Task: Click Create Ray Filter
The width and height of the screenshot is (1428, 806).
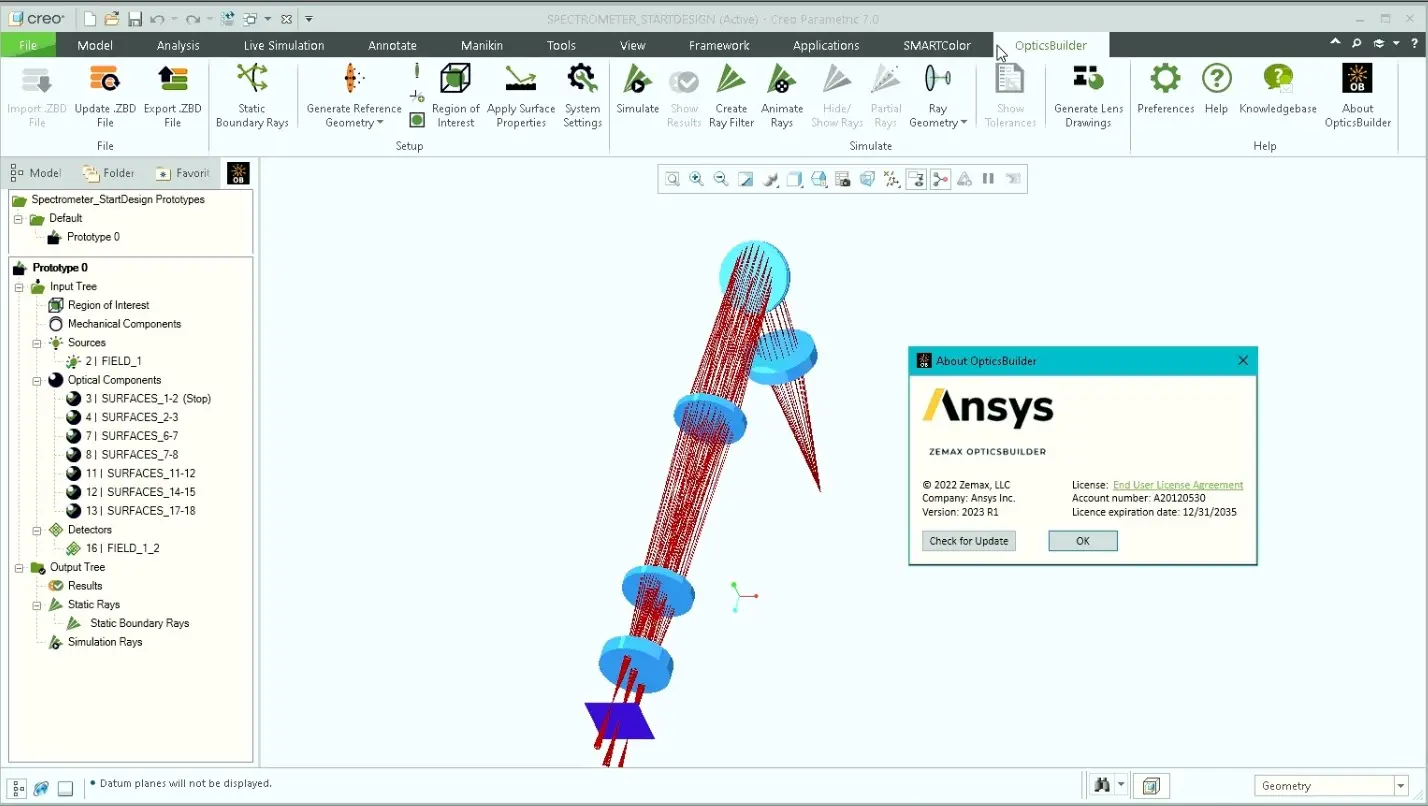Action: pos(731,96)
